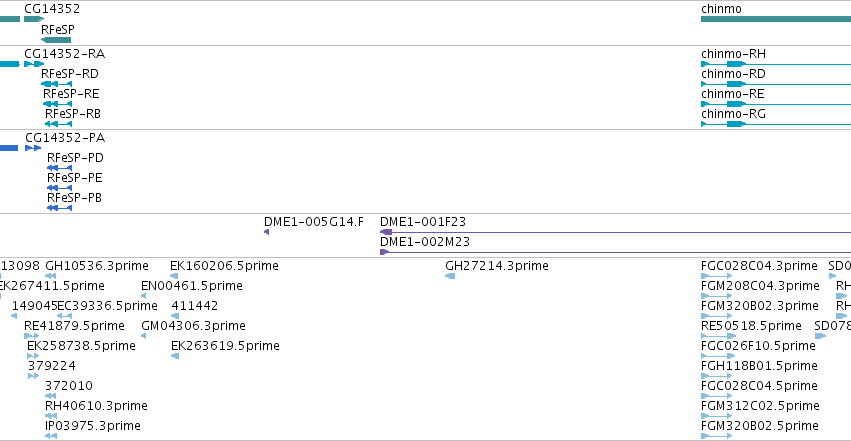The width and height of the screenshot is (851, 441).
Task: Select the GM04306.3prime EST marker
Action: 143,336
